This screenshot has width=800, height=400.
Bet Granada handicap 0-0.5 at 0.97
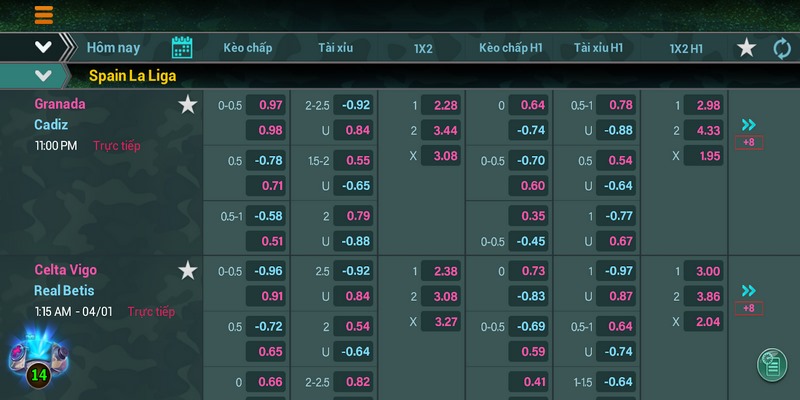(265, 105)
